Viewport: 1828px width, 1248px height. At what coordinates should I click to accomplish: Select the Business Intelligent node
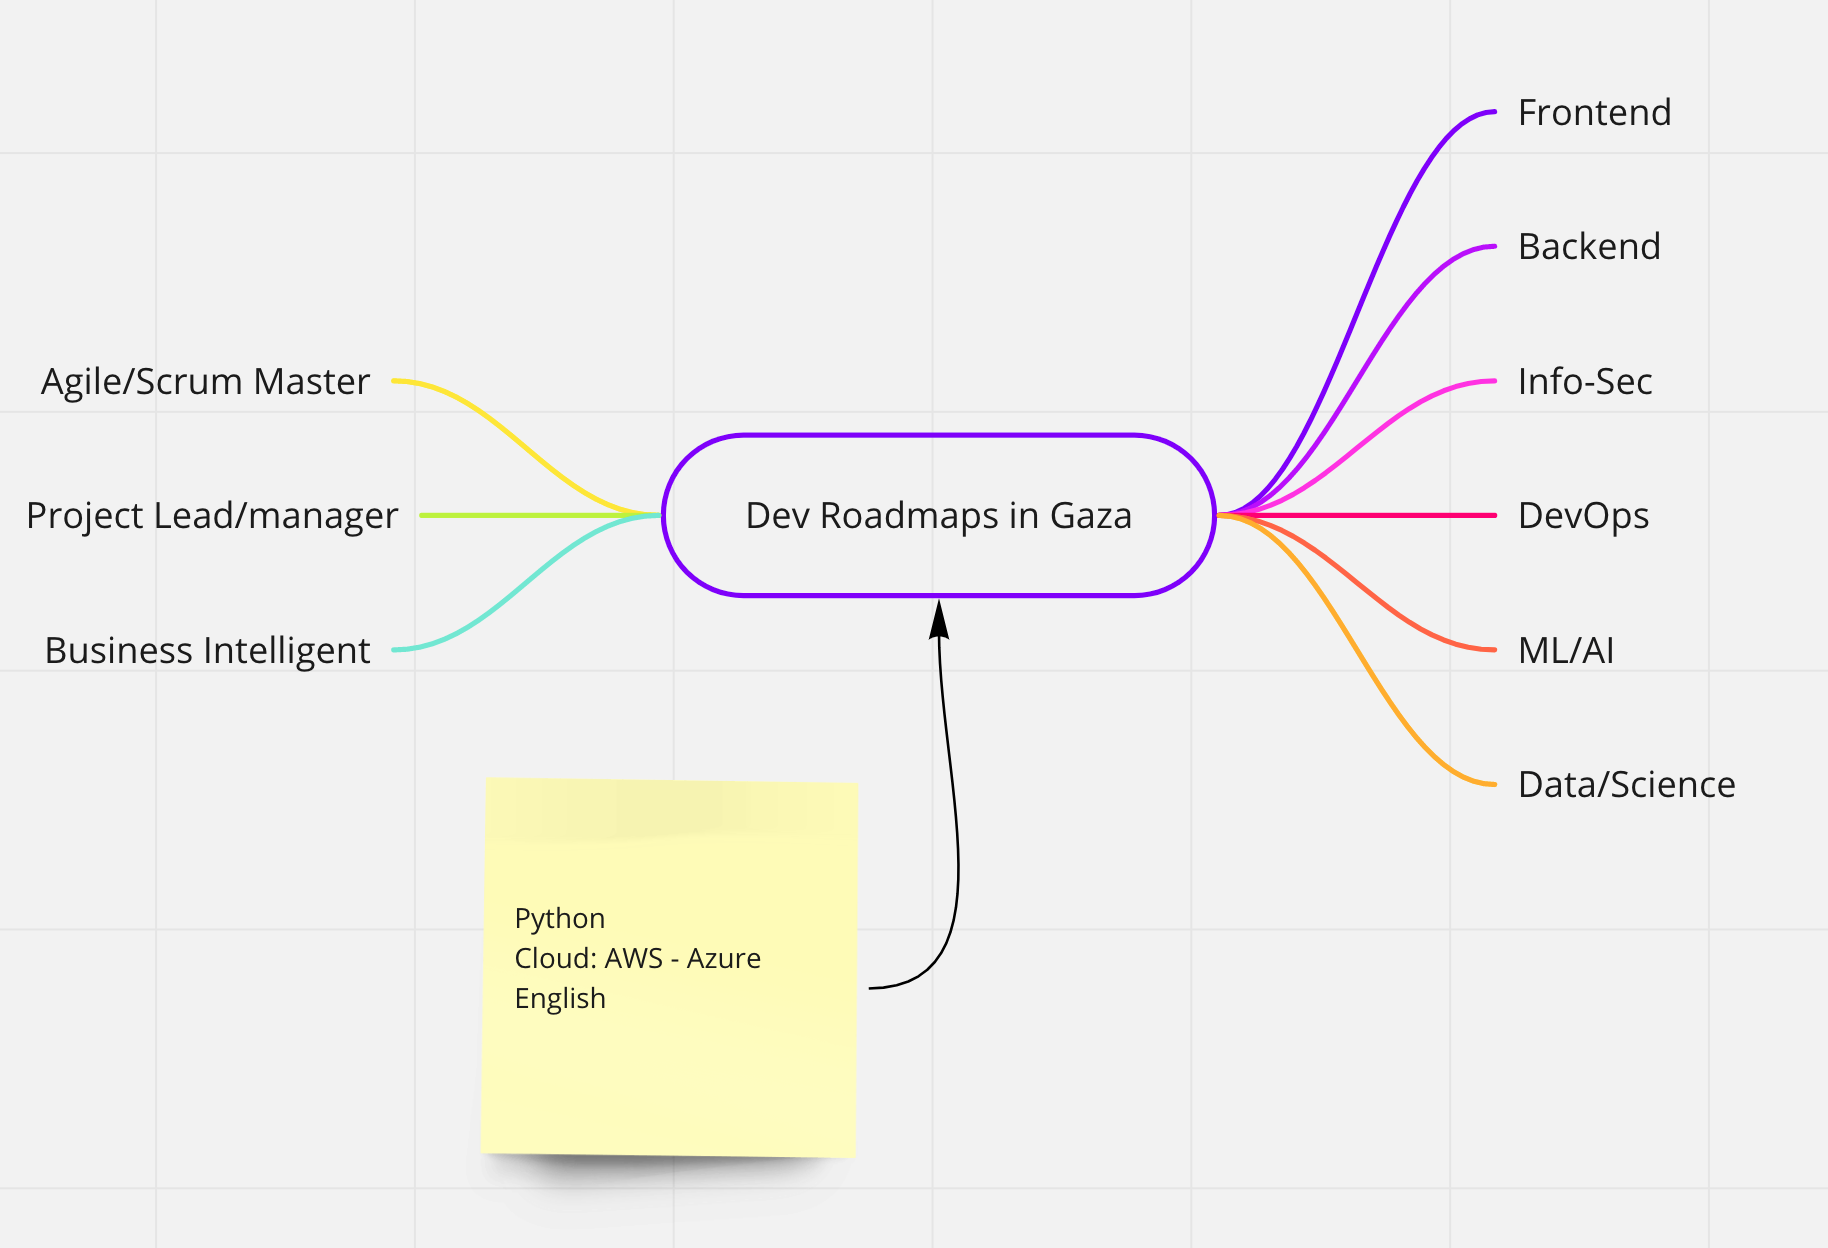pos(207,651)
